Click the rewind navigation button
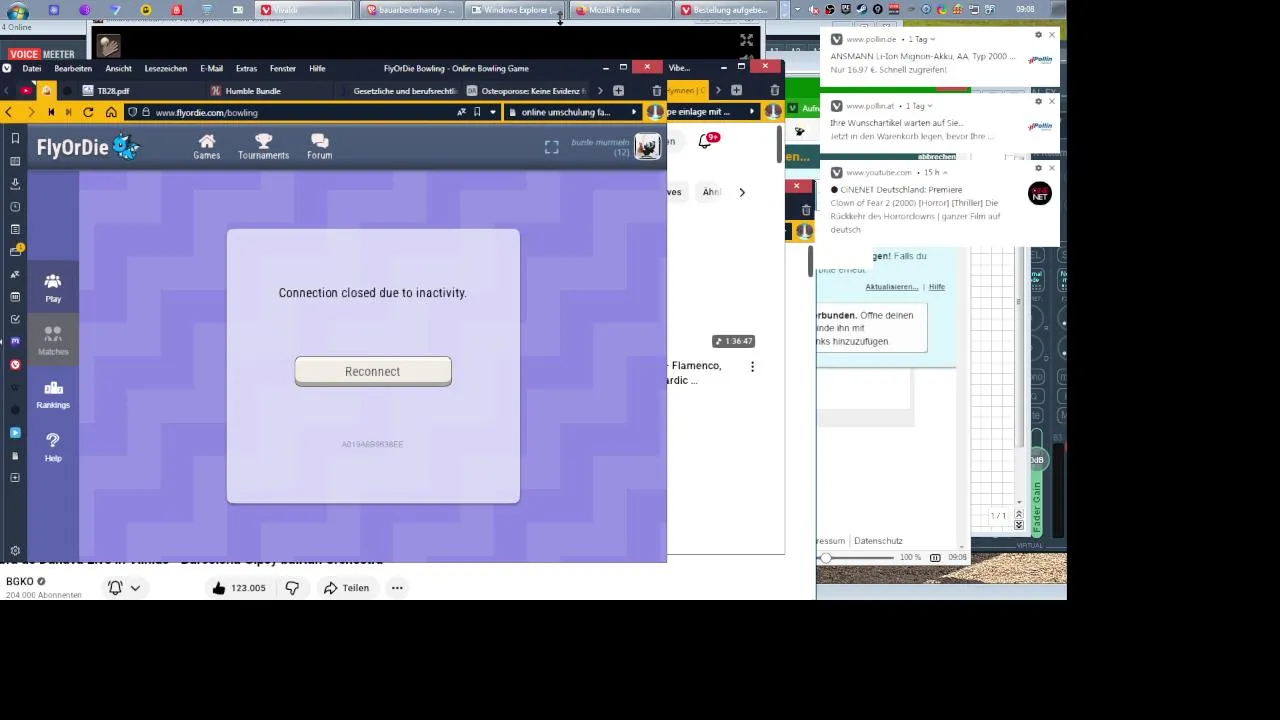 click(51, 112)
